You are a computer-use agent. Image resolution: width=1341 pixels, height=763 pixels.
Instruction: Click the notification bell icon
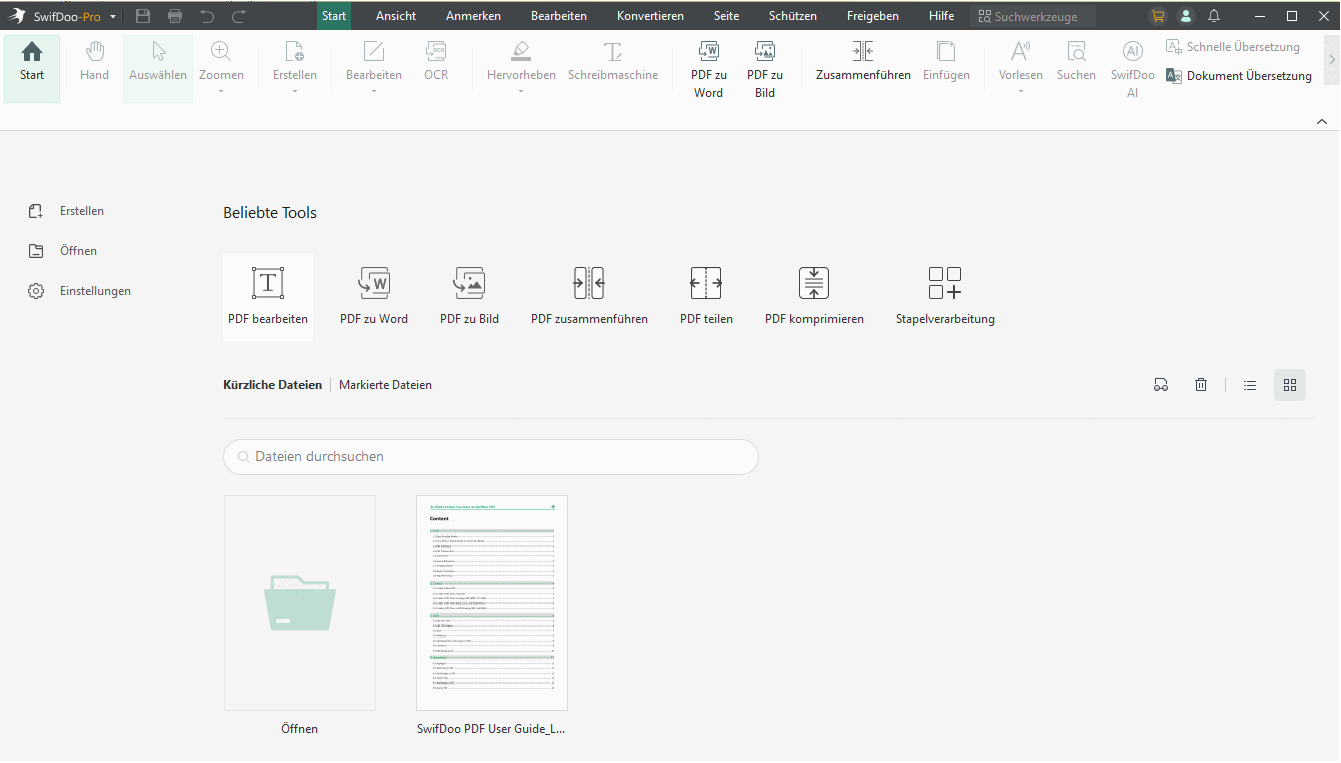coord(1214,16)
